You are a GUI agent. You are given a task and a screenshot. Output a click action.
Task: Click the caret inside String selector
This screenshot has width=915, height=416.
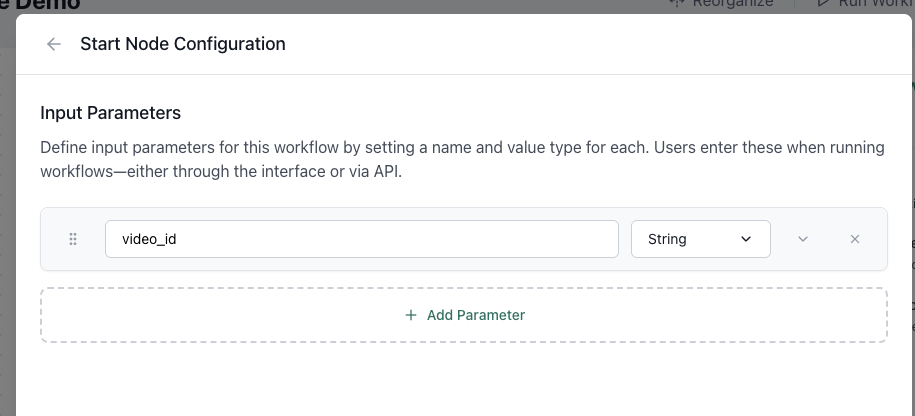click(x=746, y=239)
